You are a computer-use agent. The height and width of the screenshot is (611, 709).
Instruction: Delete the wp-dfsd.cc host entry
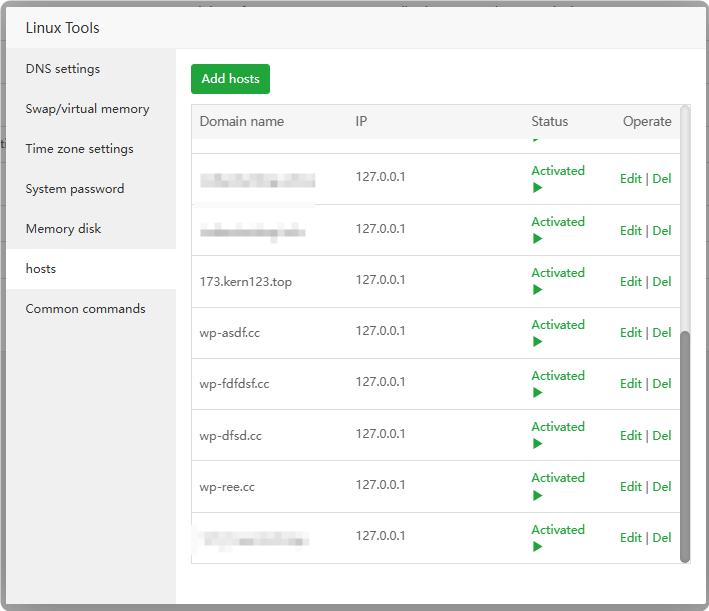(662, 436)
